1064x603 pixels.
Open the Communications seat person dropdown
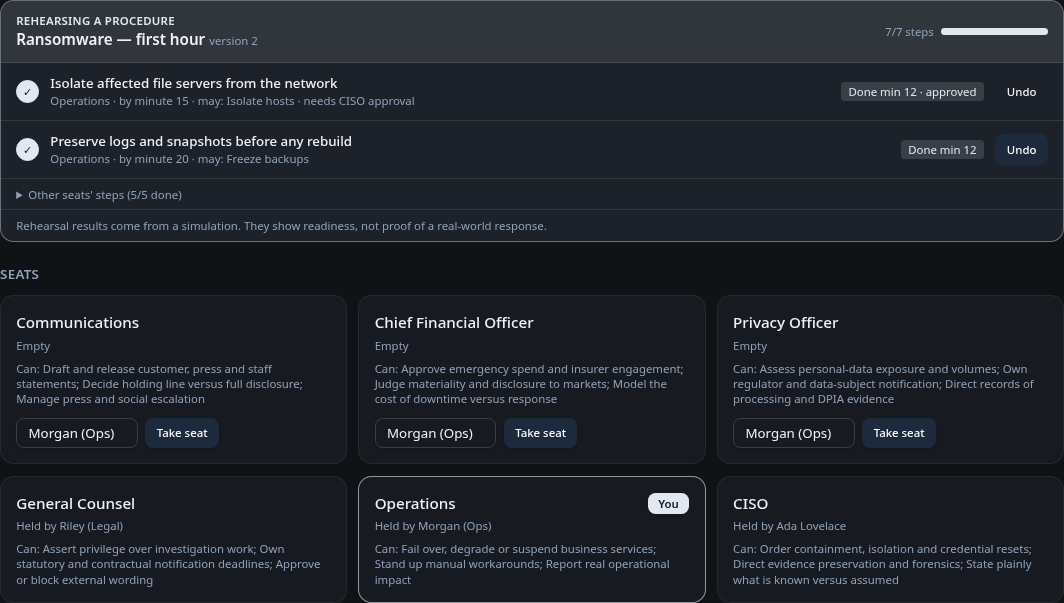(x=77, y=433)
